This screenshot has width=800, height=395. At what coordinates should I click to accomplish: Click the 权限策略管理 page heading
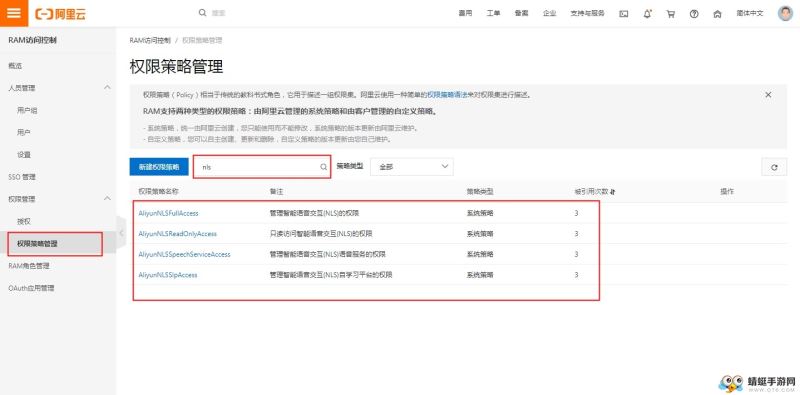click(x=177, y=67)
